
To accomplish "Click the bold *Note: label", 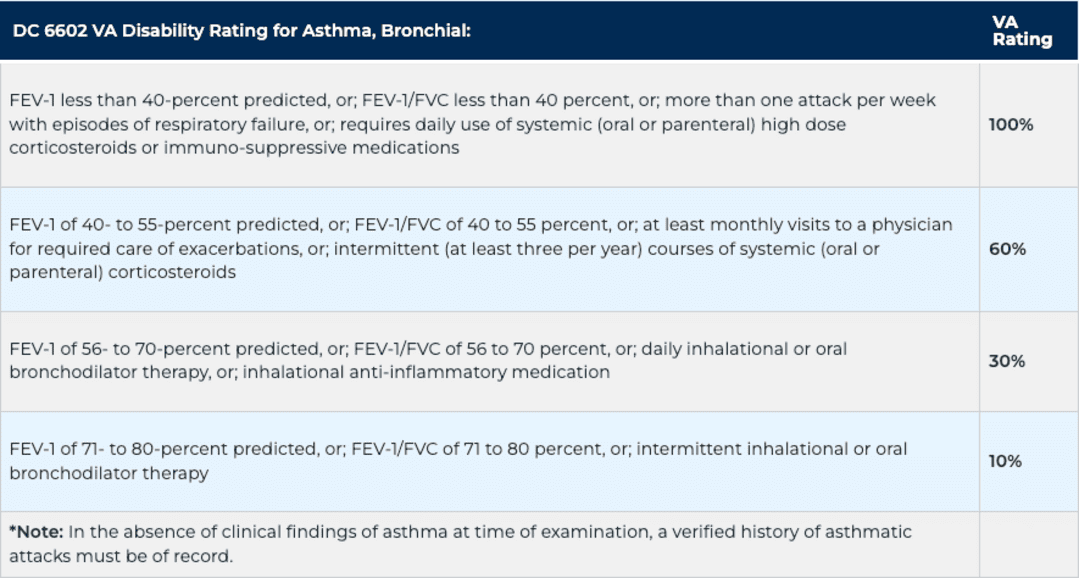I will 36,532.
